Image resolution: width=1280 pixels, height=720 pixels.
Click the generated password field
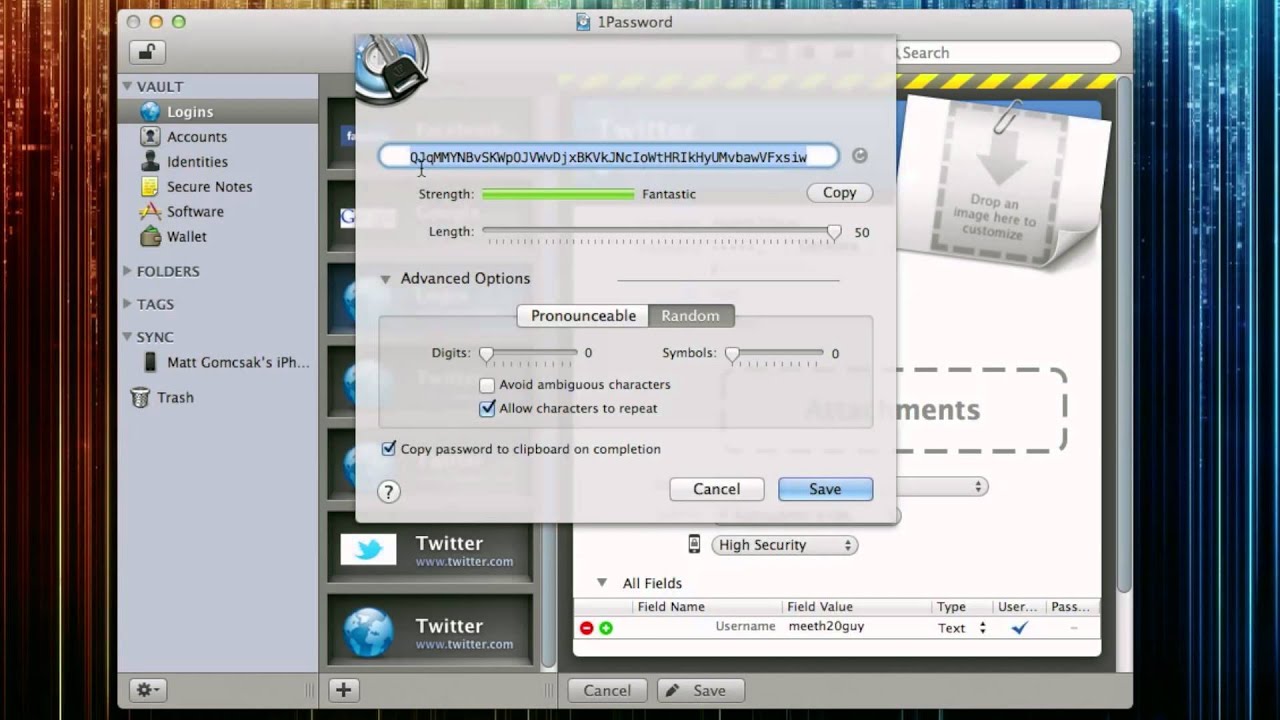click(608, 156)
